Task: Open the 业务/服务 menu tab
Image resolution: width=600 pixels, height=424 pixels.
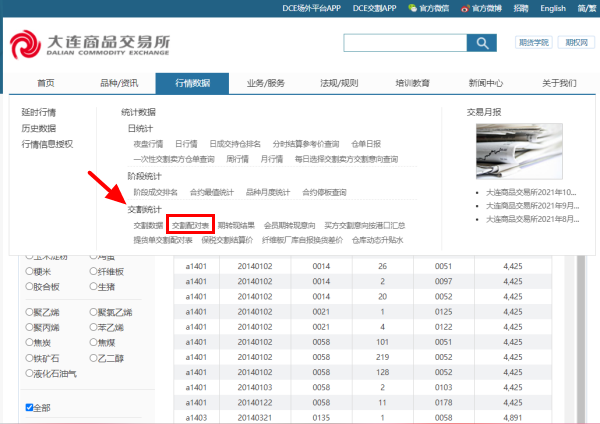Action: 266,83
